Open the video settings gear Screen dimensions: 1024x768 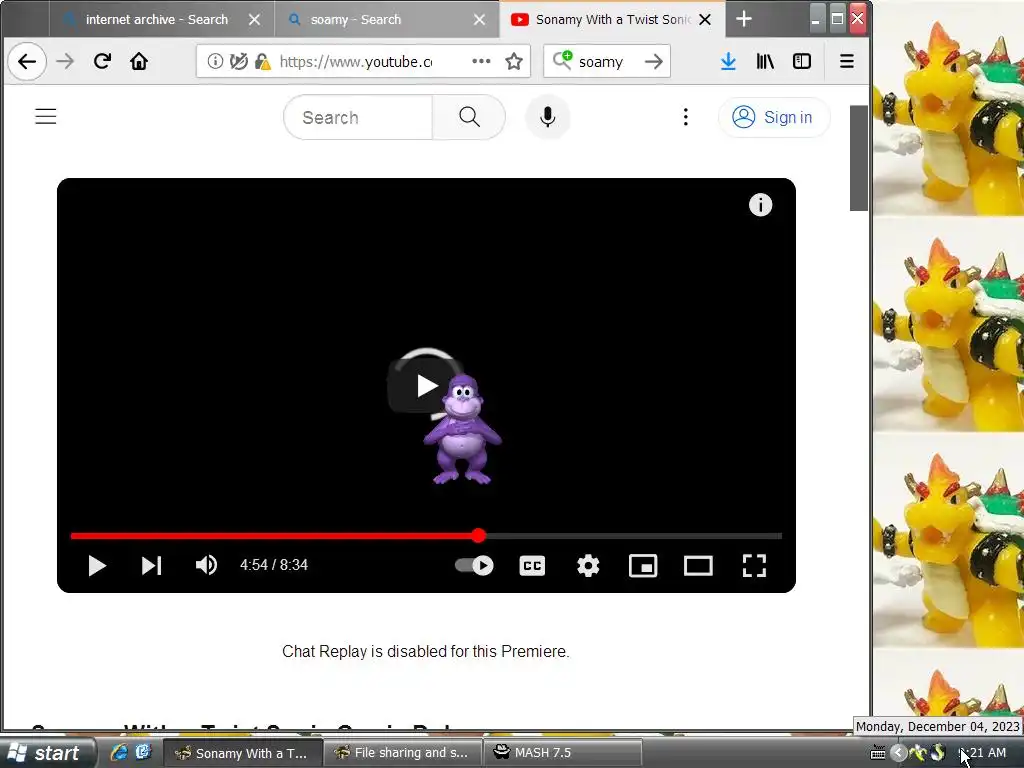588,566
